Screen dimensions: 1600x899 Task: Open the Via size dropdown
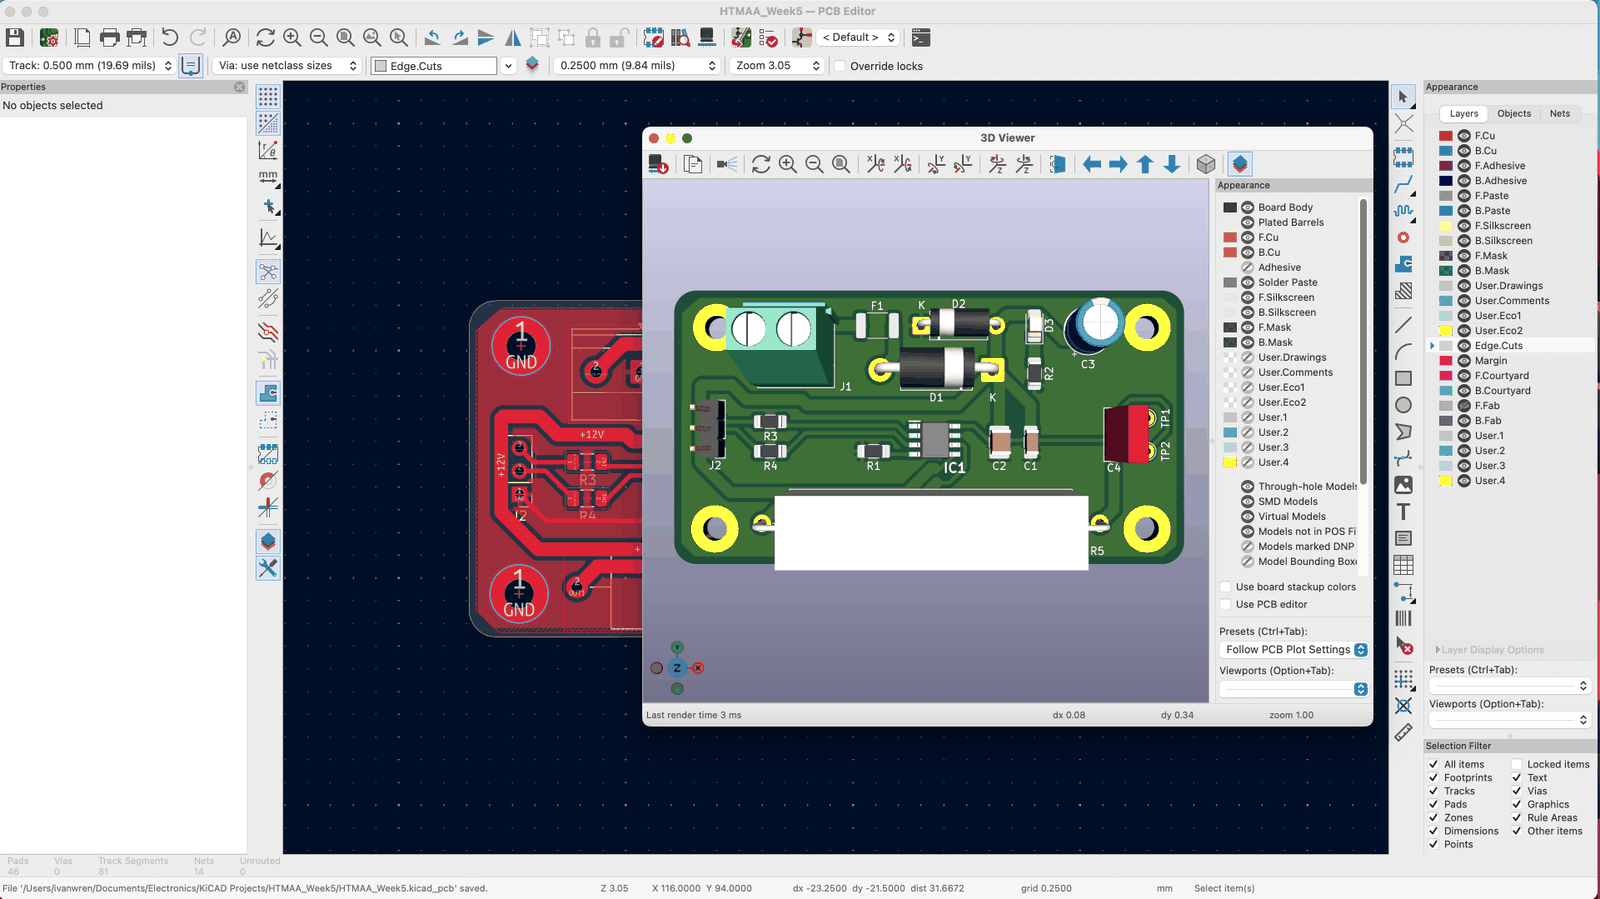click(x=287, y=65)
